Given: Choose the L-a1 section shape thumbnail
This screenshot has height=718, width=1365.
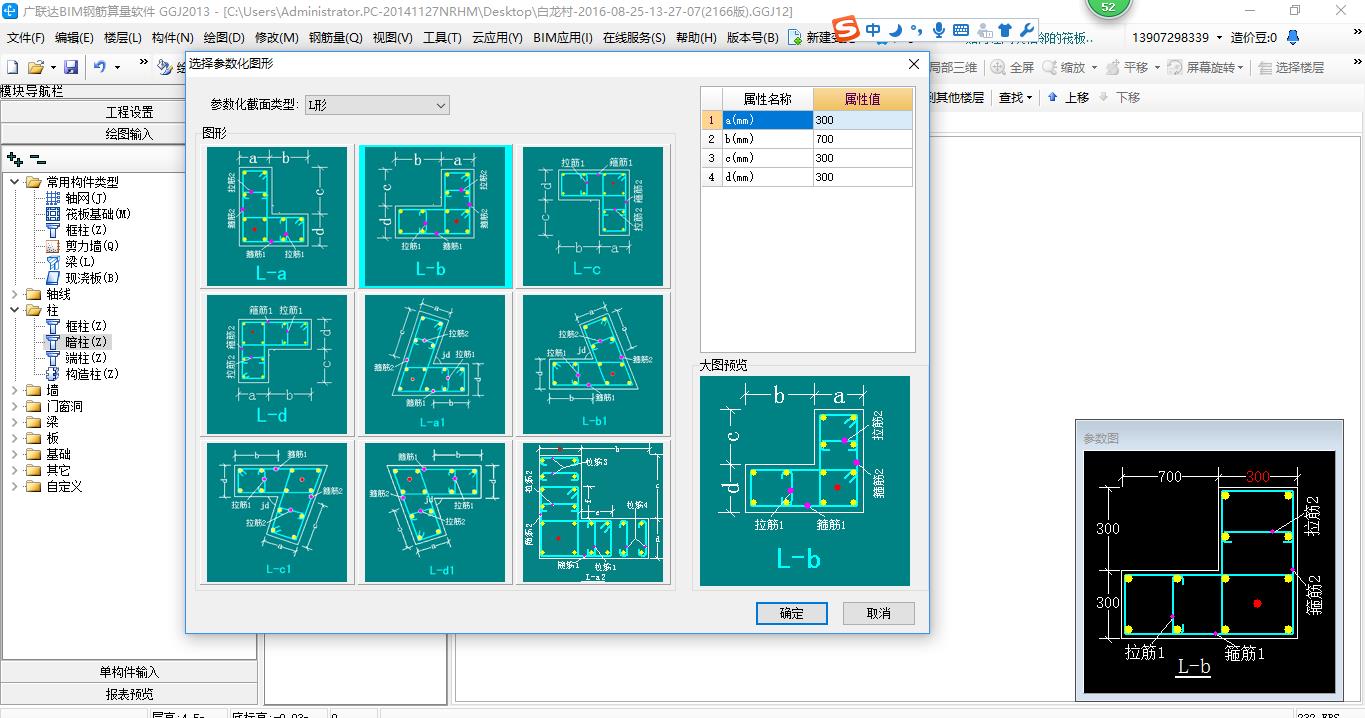Looking at the screenshot, I should [435, 364].
